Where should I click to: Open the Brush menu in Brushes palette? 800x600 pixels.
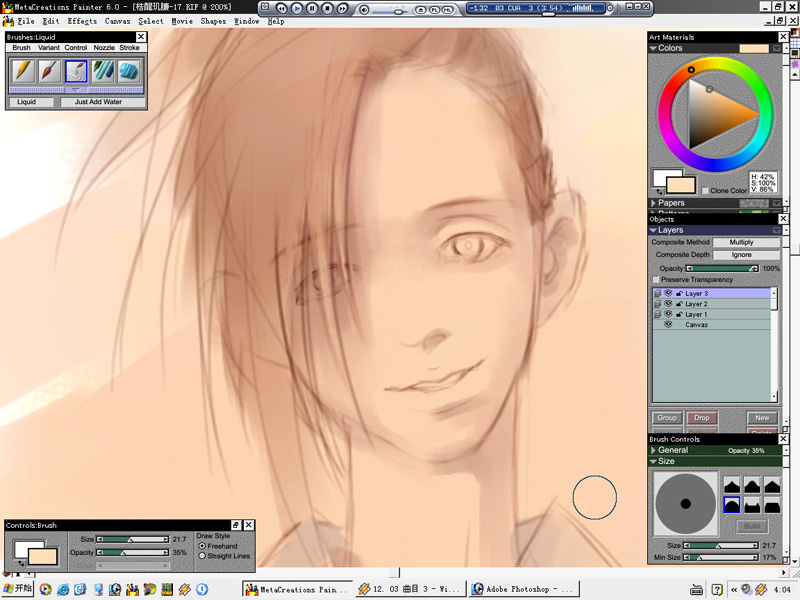[x=21, y=47]
